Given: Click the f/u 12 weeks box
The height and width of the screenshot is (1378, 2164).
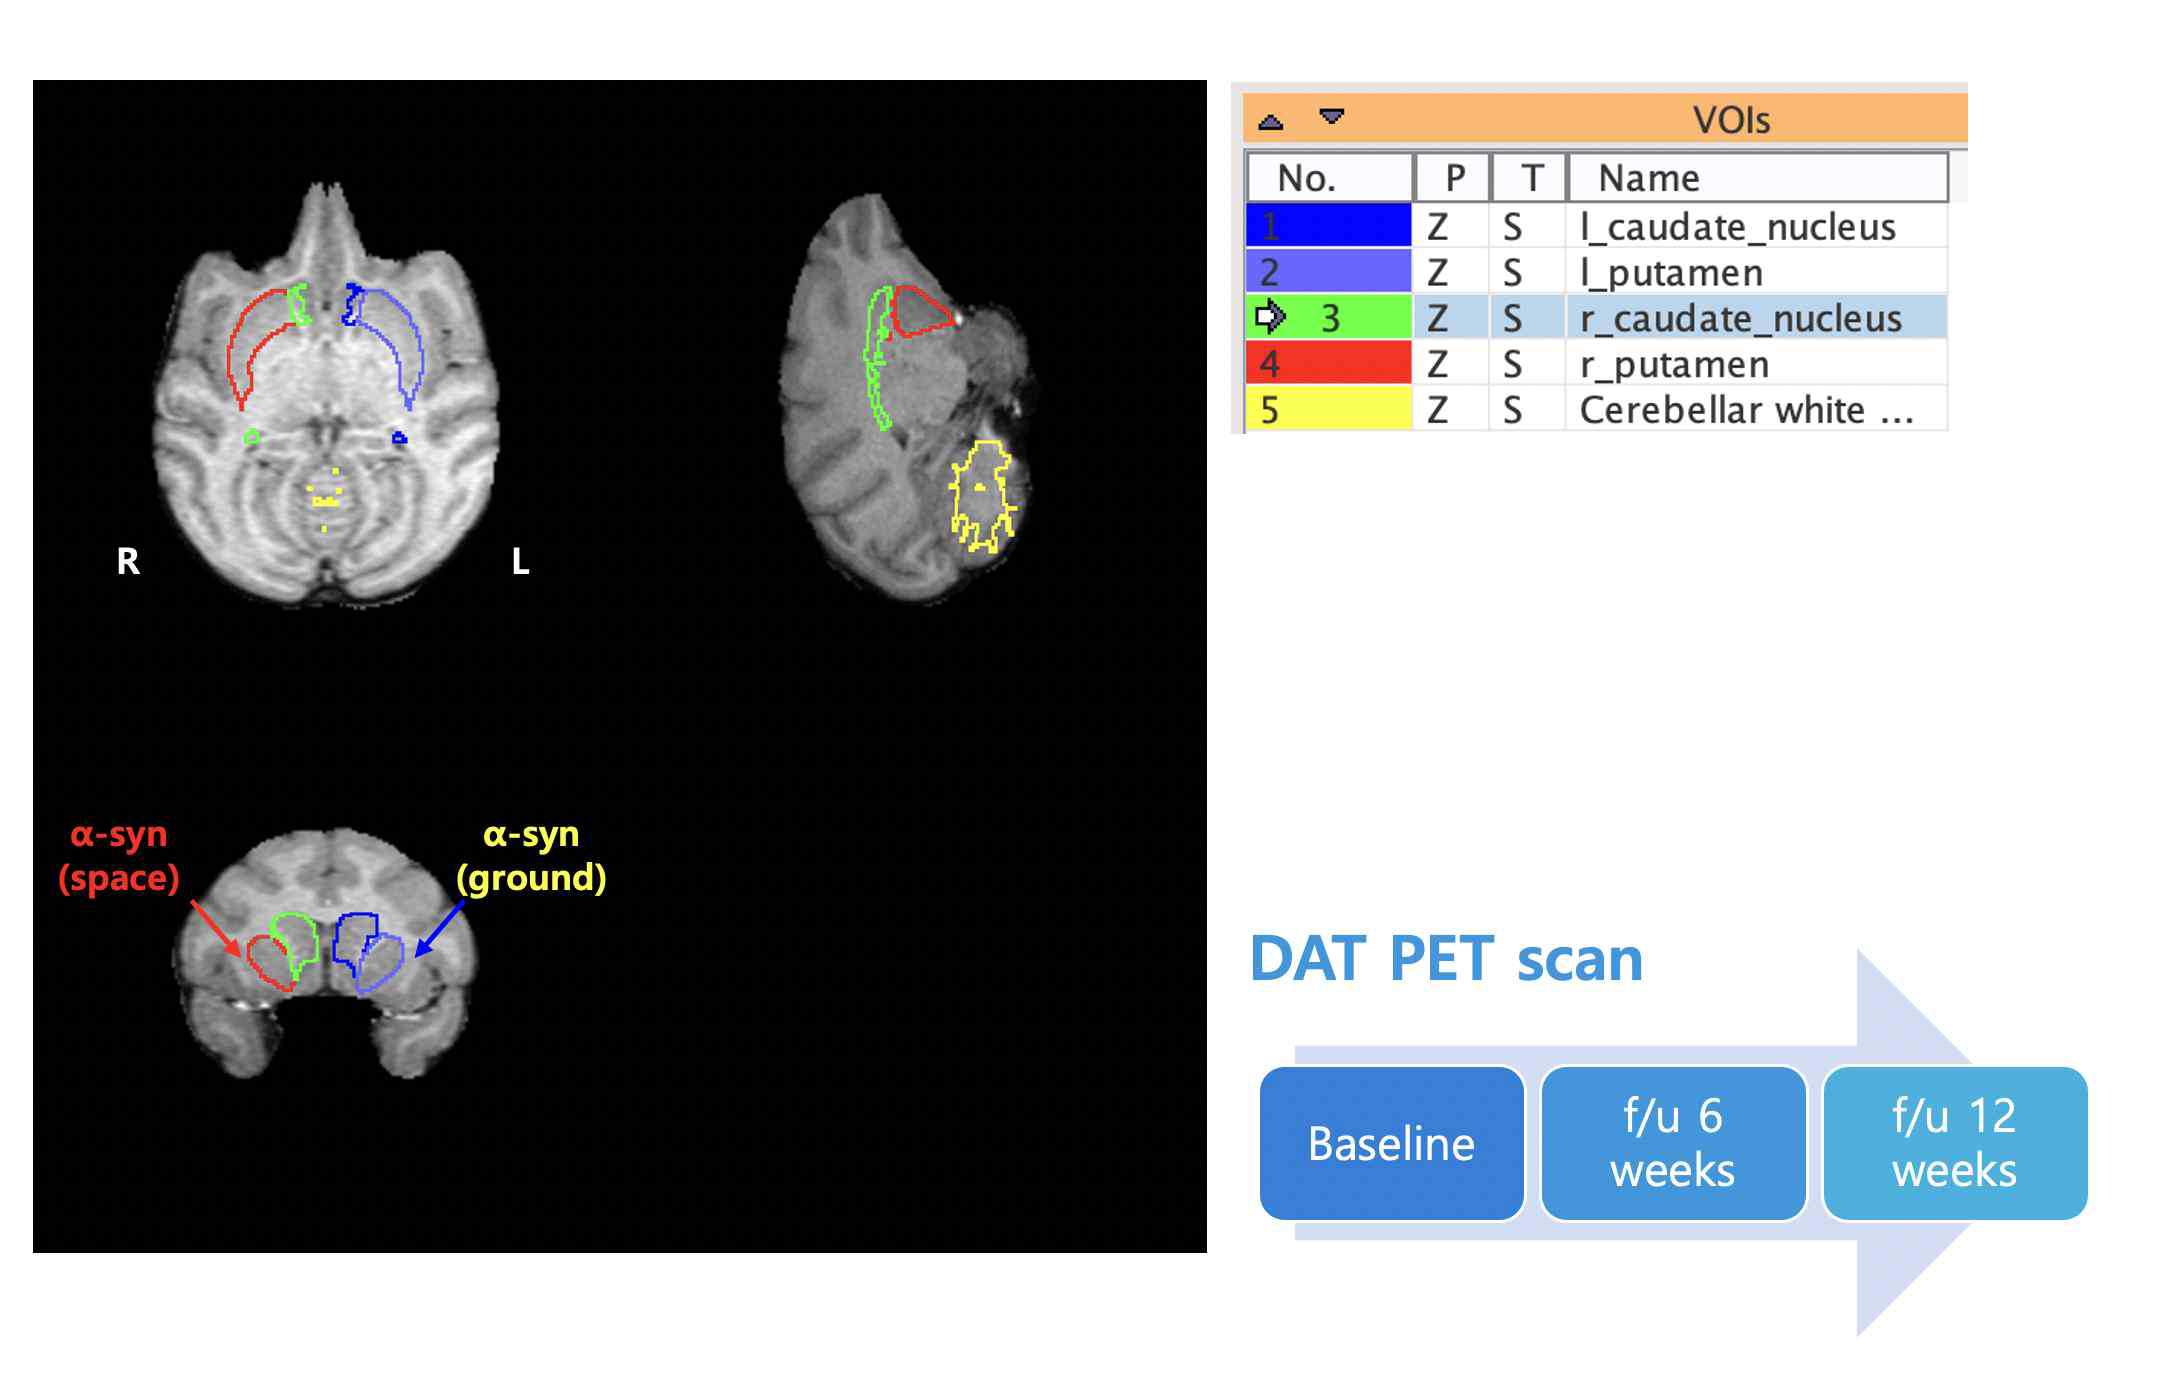Looking at the screenshot, I should pyautogui.click(x=1955, y=1143).
